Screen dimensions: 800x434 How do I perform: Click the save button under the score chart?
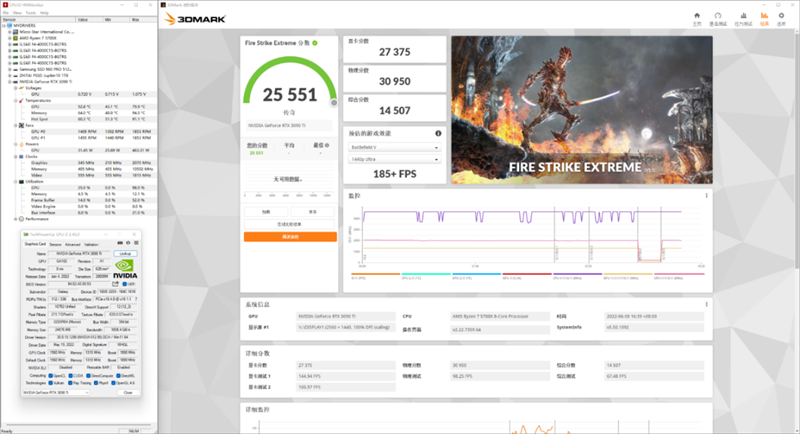click(313, 212)
